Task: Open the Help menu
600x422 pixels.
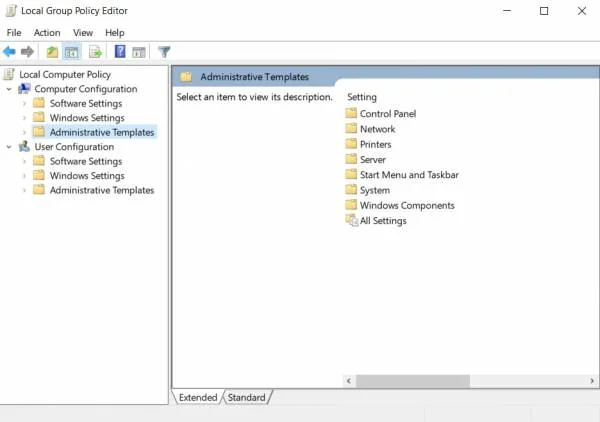Action: [115, 33]
